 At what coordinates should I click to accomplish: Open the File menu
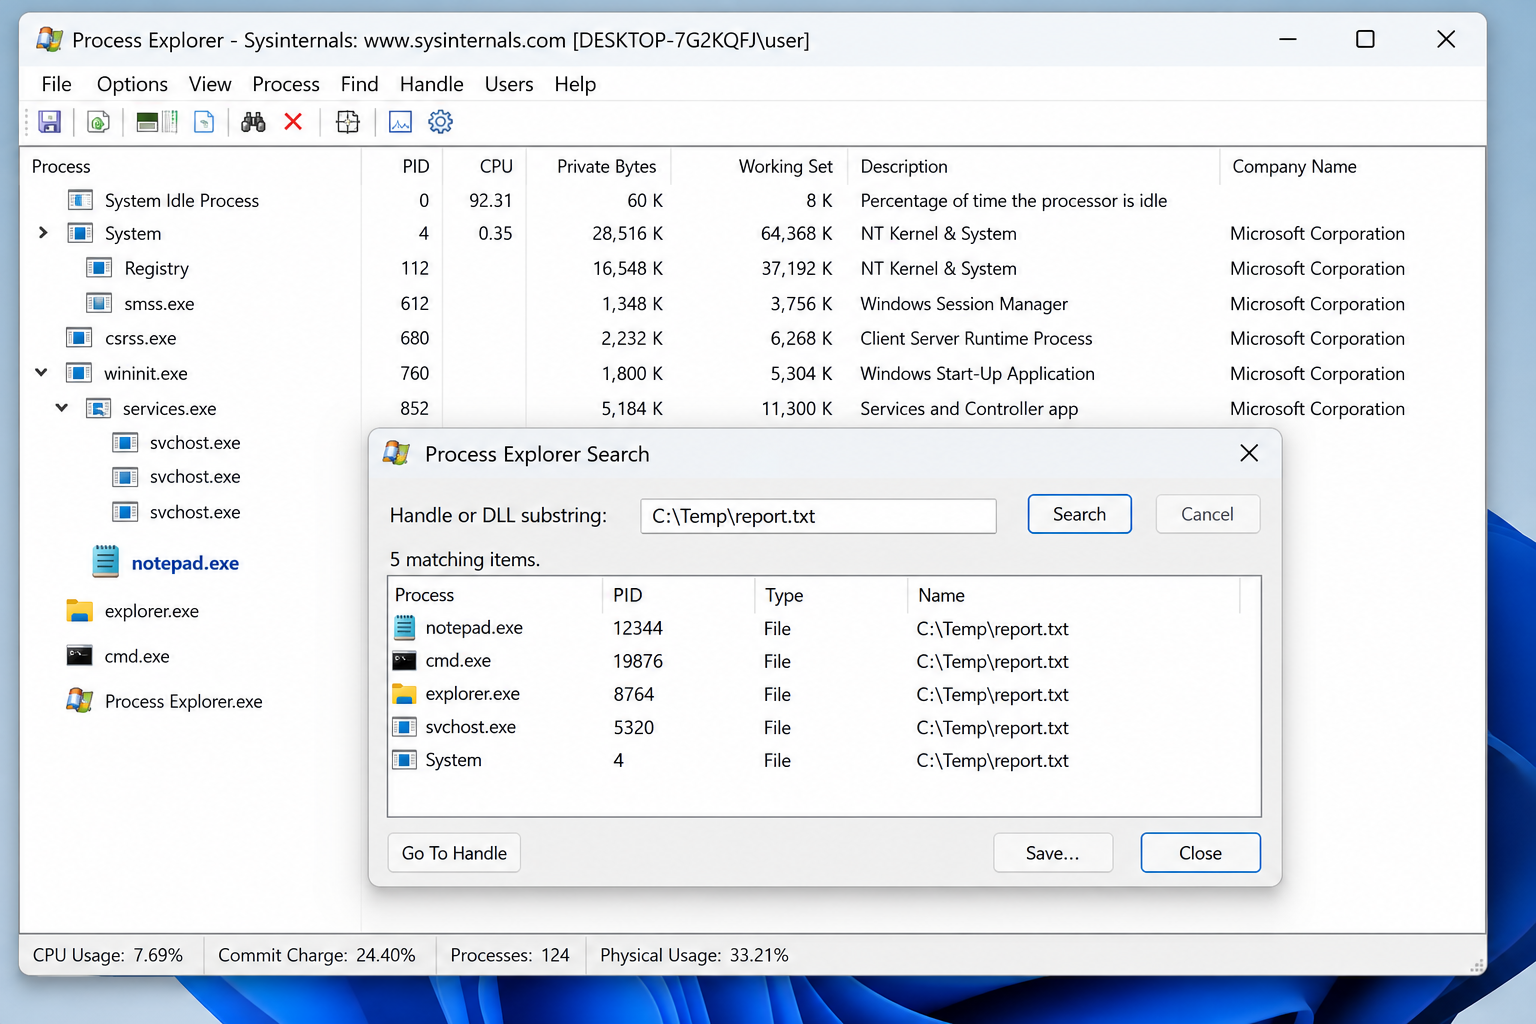pos(56,84)
